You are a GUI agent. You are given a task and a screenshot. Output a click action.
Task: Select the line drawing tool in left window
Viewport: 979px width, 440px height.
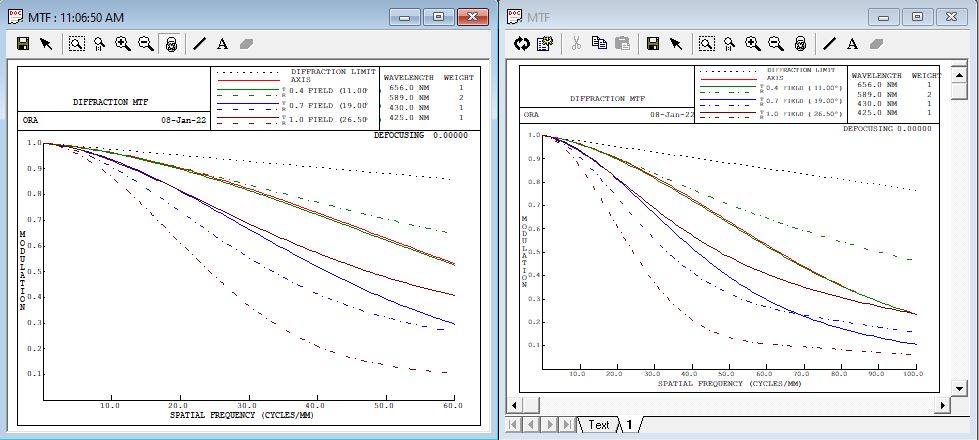pos(199,44)
